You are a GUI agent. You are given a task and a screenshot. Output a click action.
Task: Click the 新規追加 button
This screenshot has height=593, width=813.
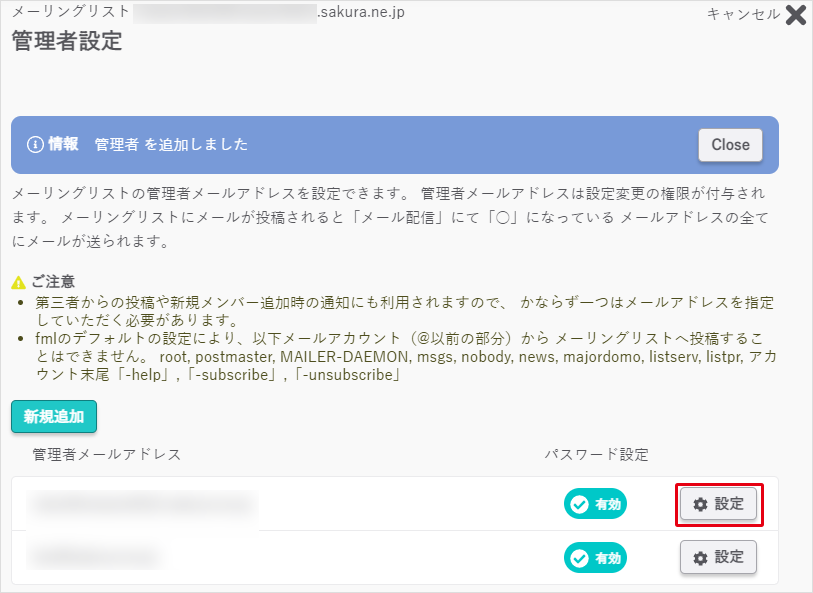53,417
